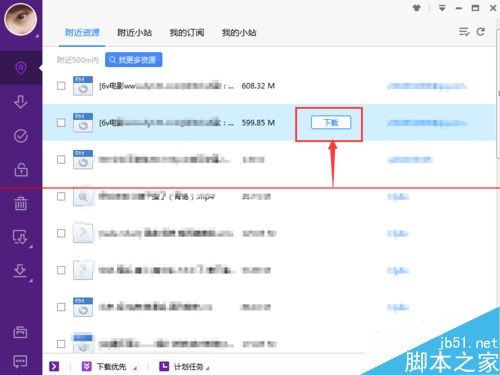The image size is (500, 375).
Task: Open the downloading tasks arrow icon in the sidebar
Action: click(x=21, y=102)
